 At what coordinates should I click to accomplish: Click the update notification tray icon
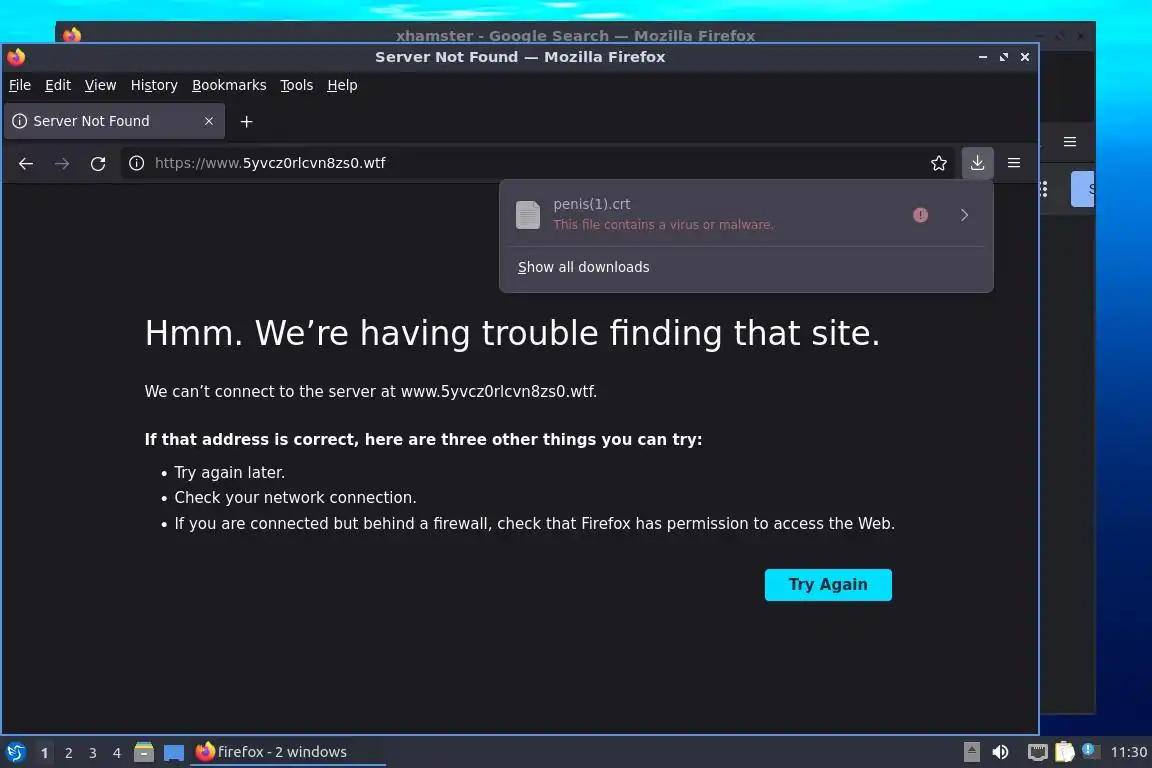1090,751
